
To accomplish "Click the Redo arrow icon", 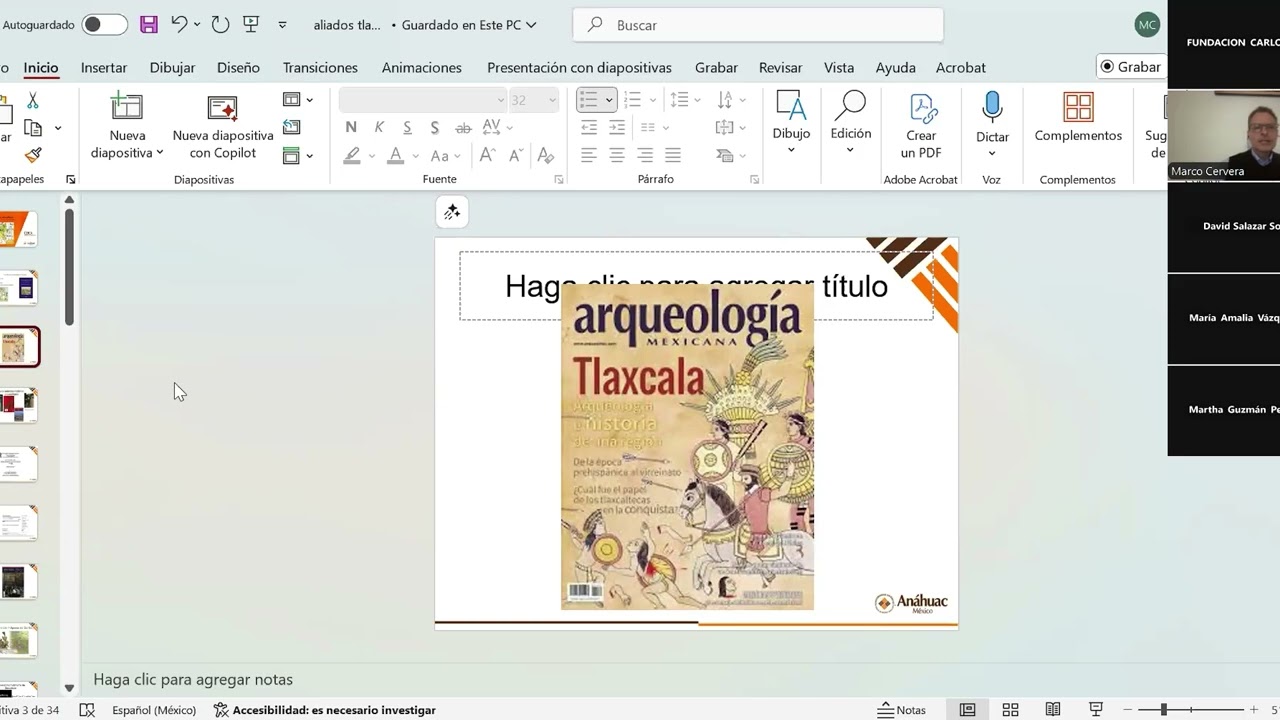I will click(x=220, y=24).
